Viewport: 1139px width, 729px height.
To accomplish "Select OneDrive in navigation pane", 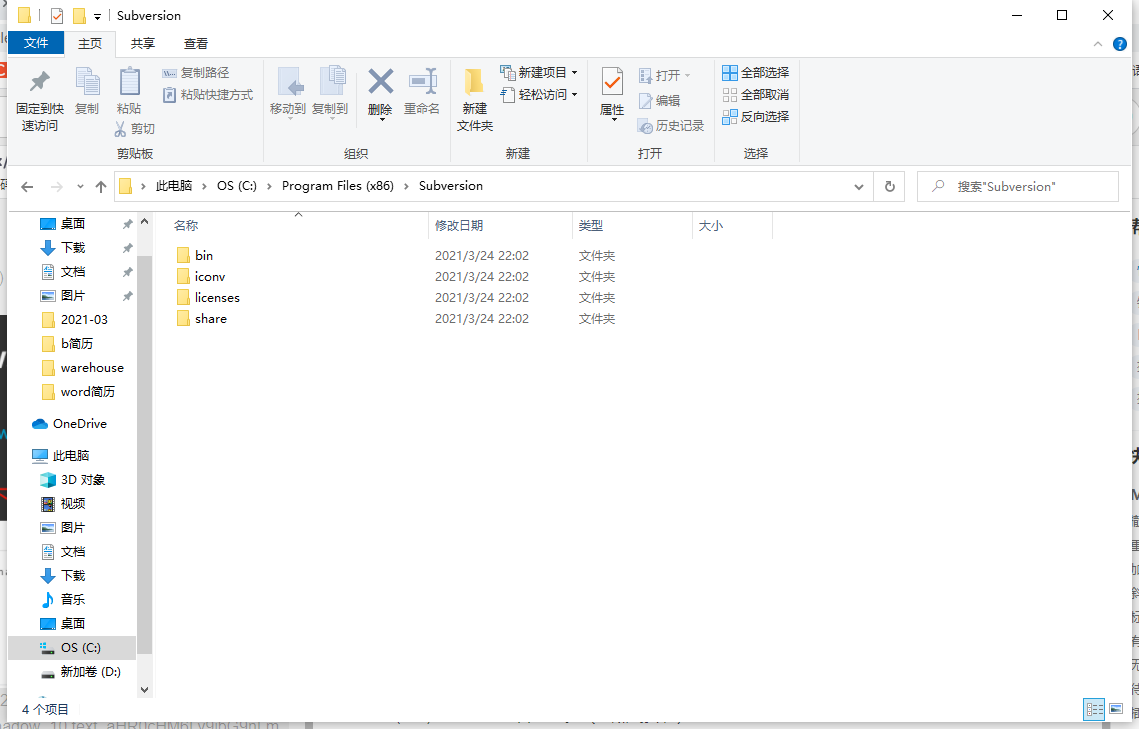I will point(79,424).
